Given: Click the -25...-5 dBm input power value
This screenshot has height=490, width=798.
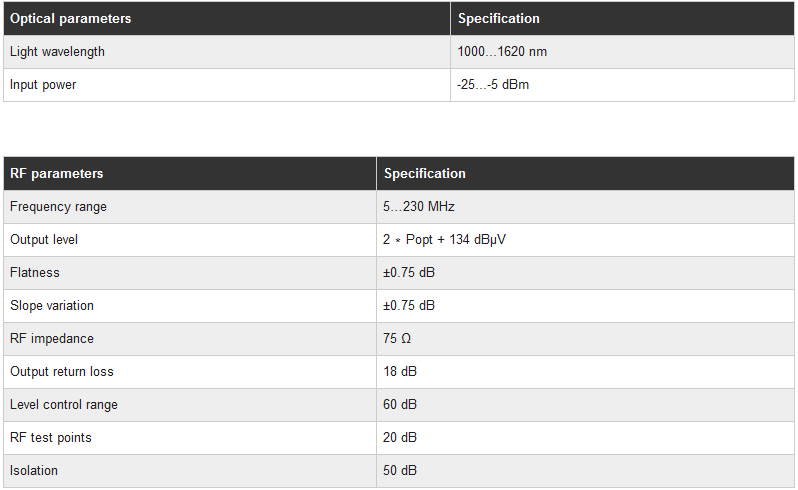Looking at the screenshot, I should (x=493, y=85).
